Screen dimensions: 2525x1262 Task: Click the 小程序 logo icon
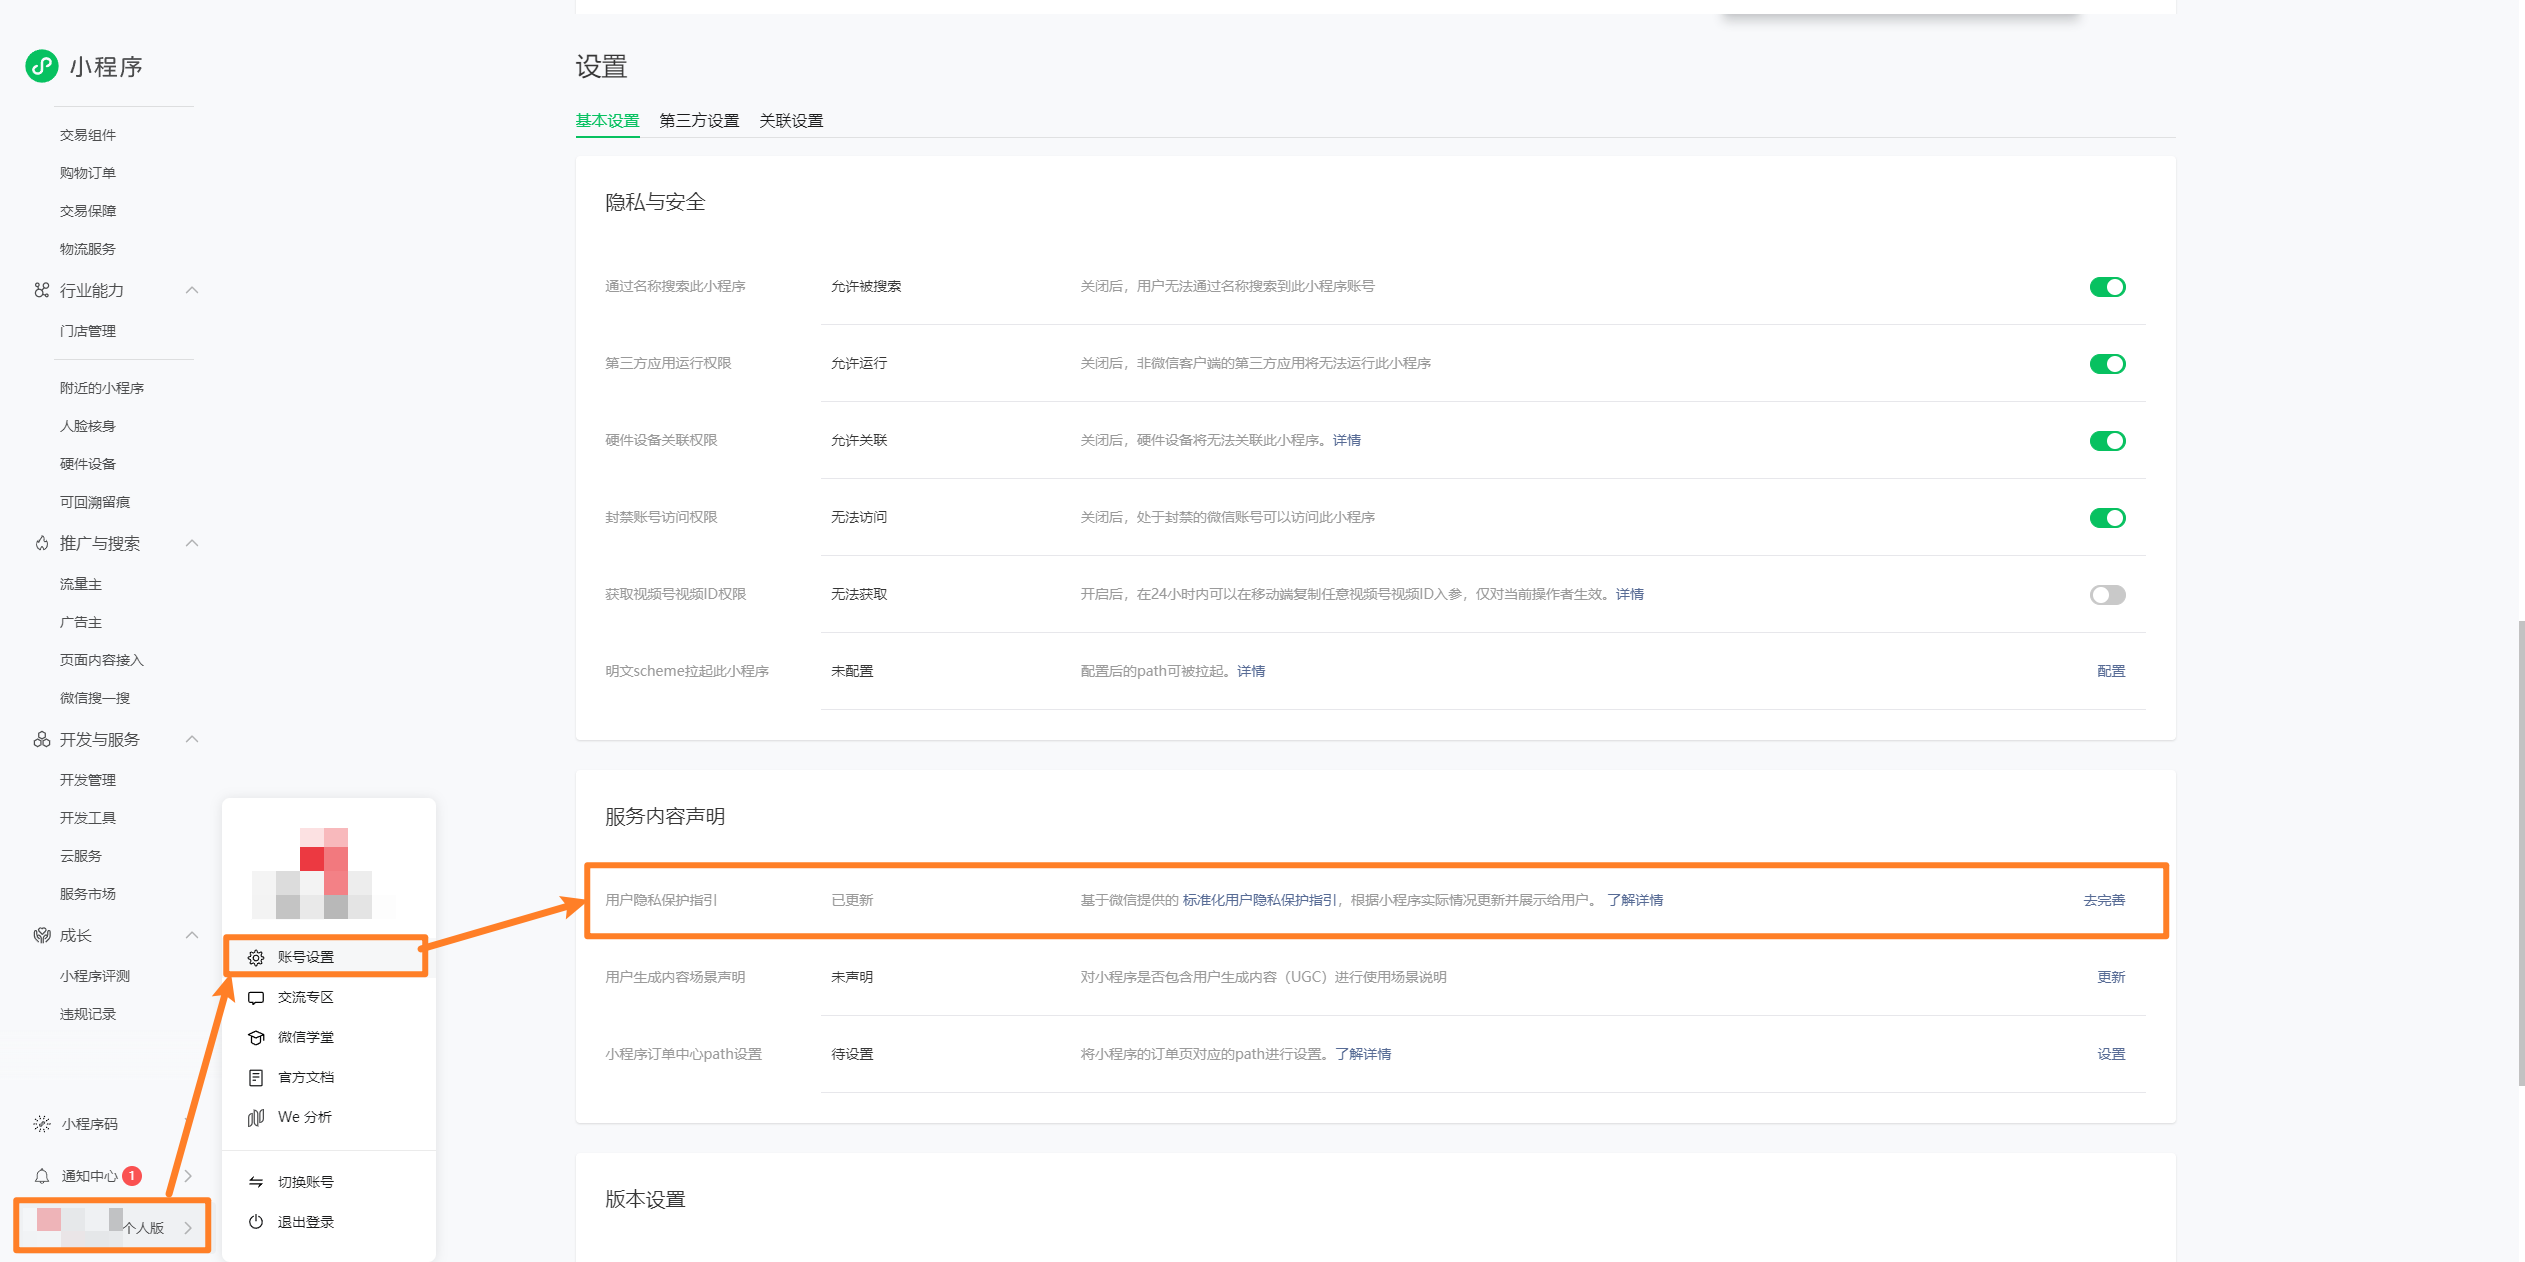pos(42,66)
